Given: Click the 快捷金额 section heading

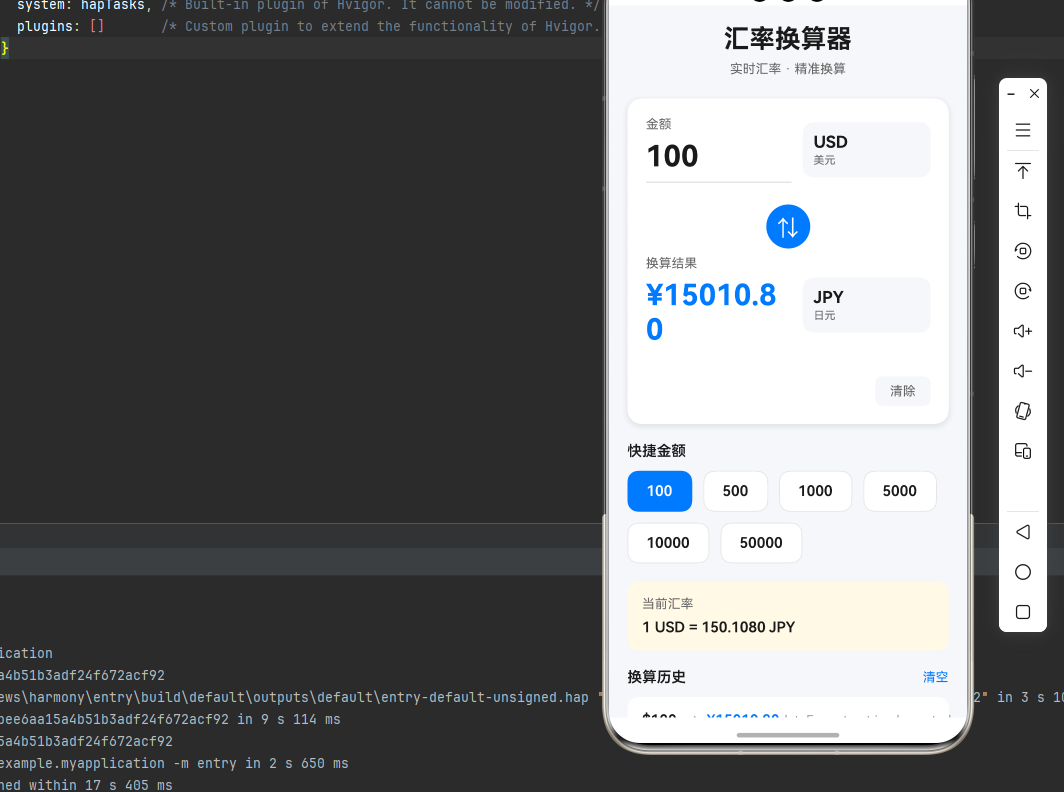Looking at the screenshot, I should point(656,451).
